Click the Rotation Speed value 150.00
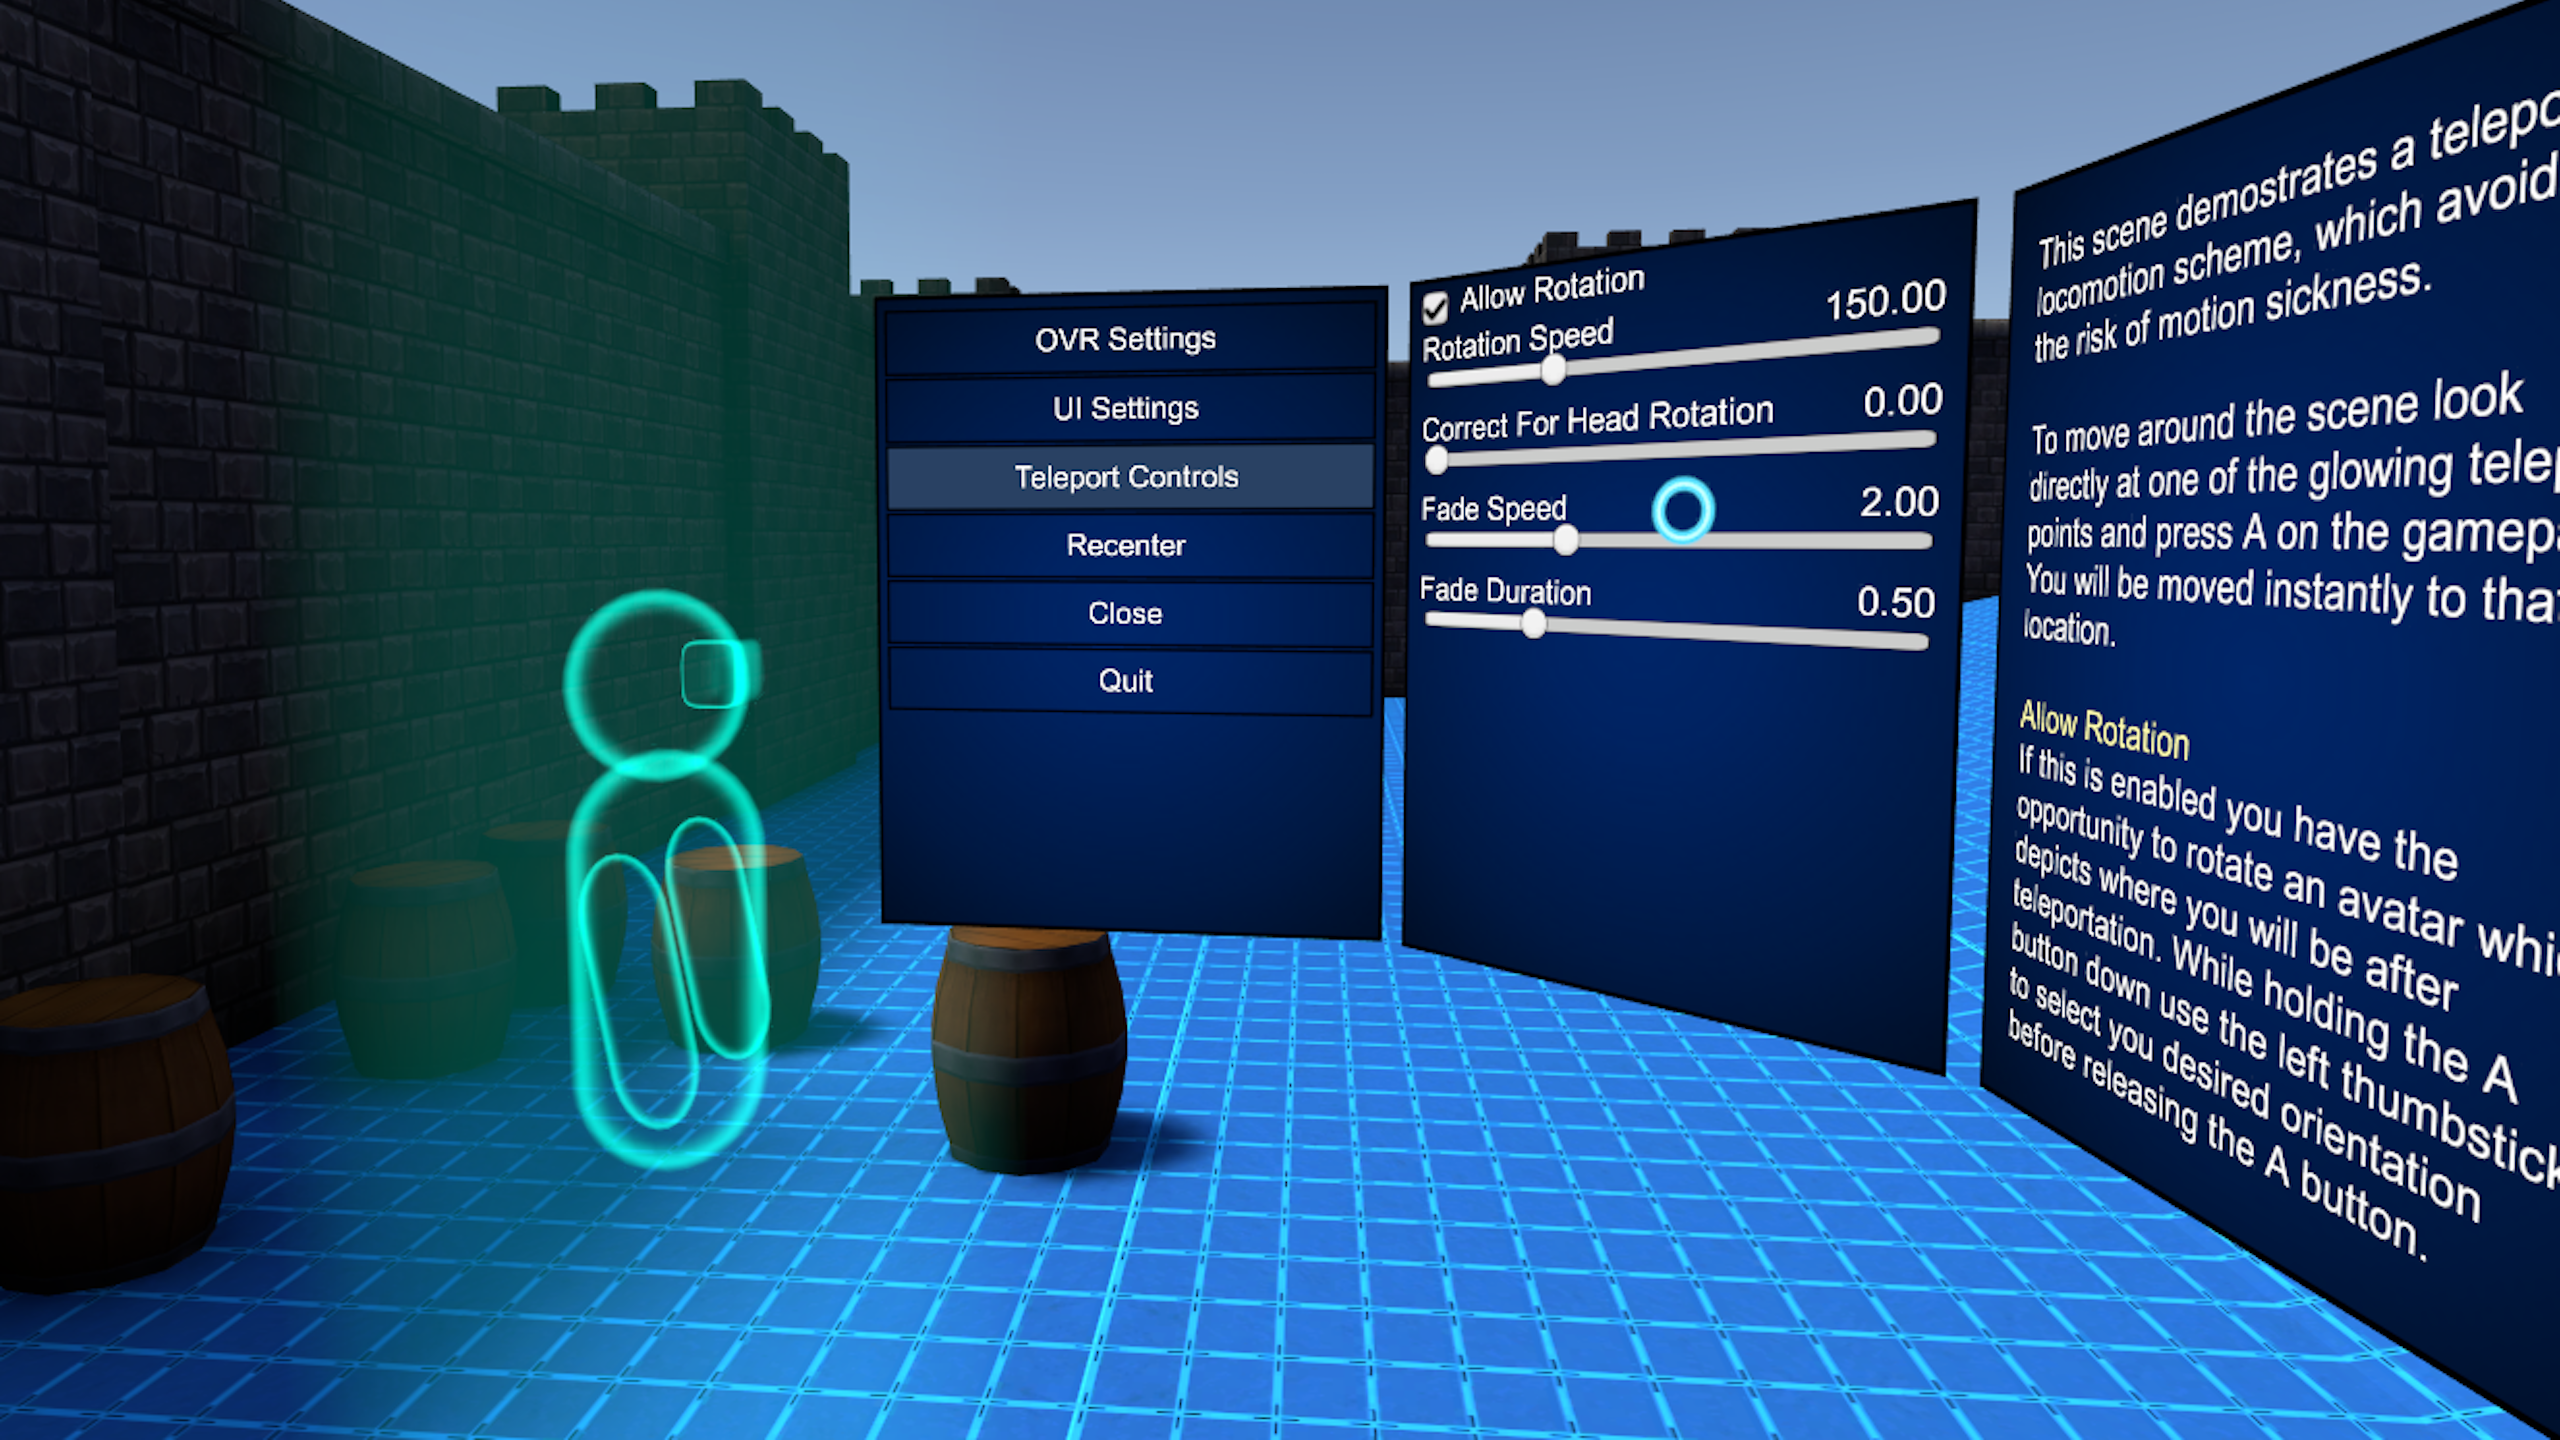 (1885, 300)
